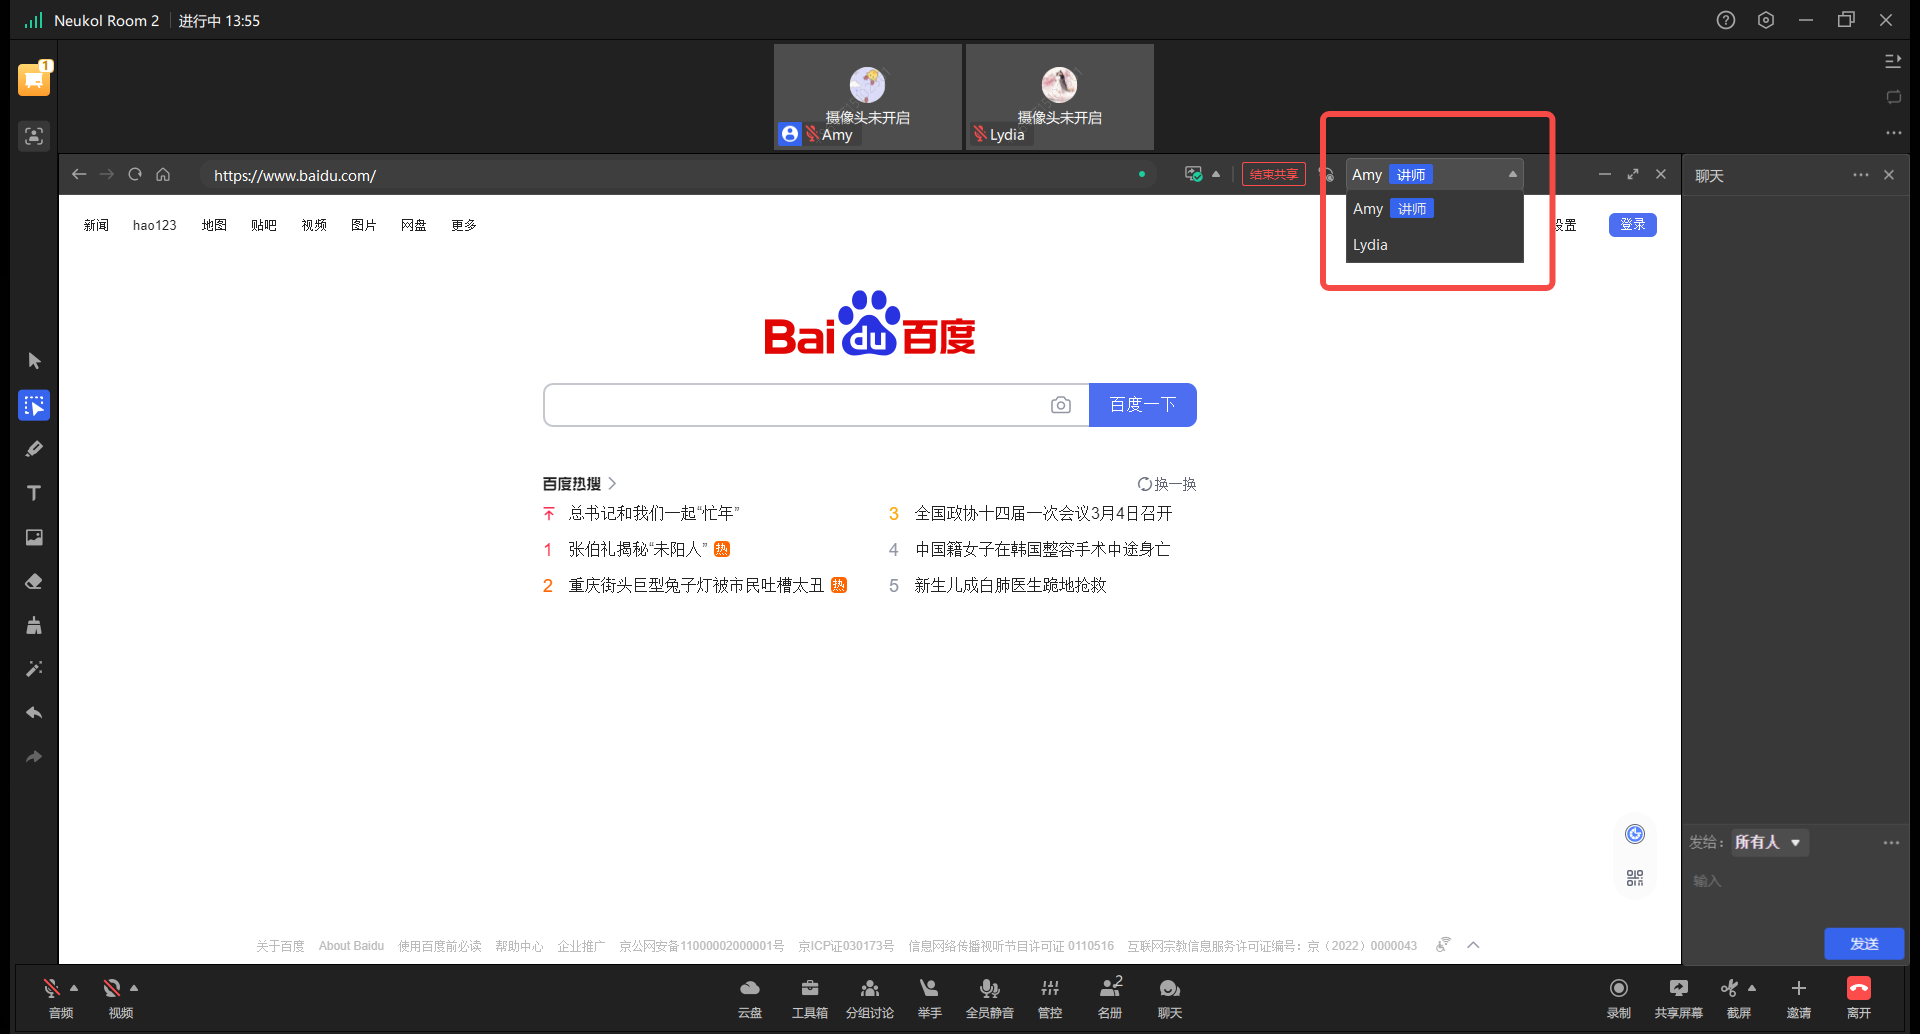Click the face-focus icon in left sidebar

click(34, 136)
